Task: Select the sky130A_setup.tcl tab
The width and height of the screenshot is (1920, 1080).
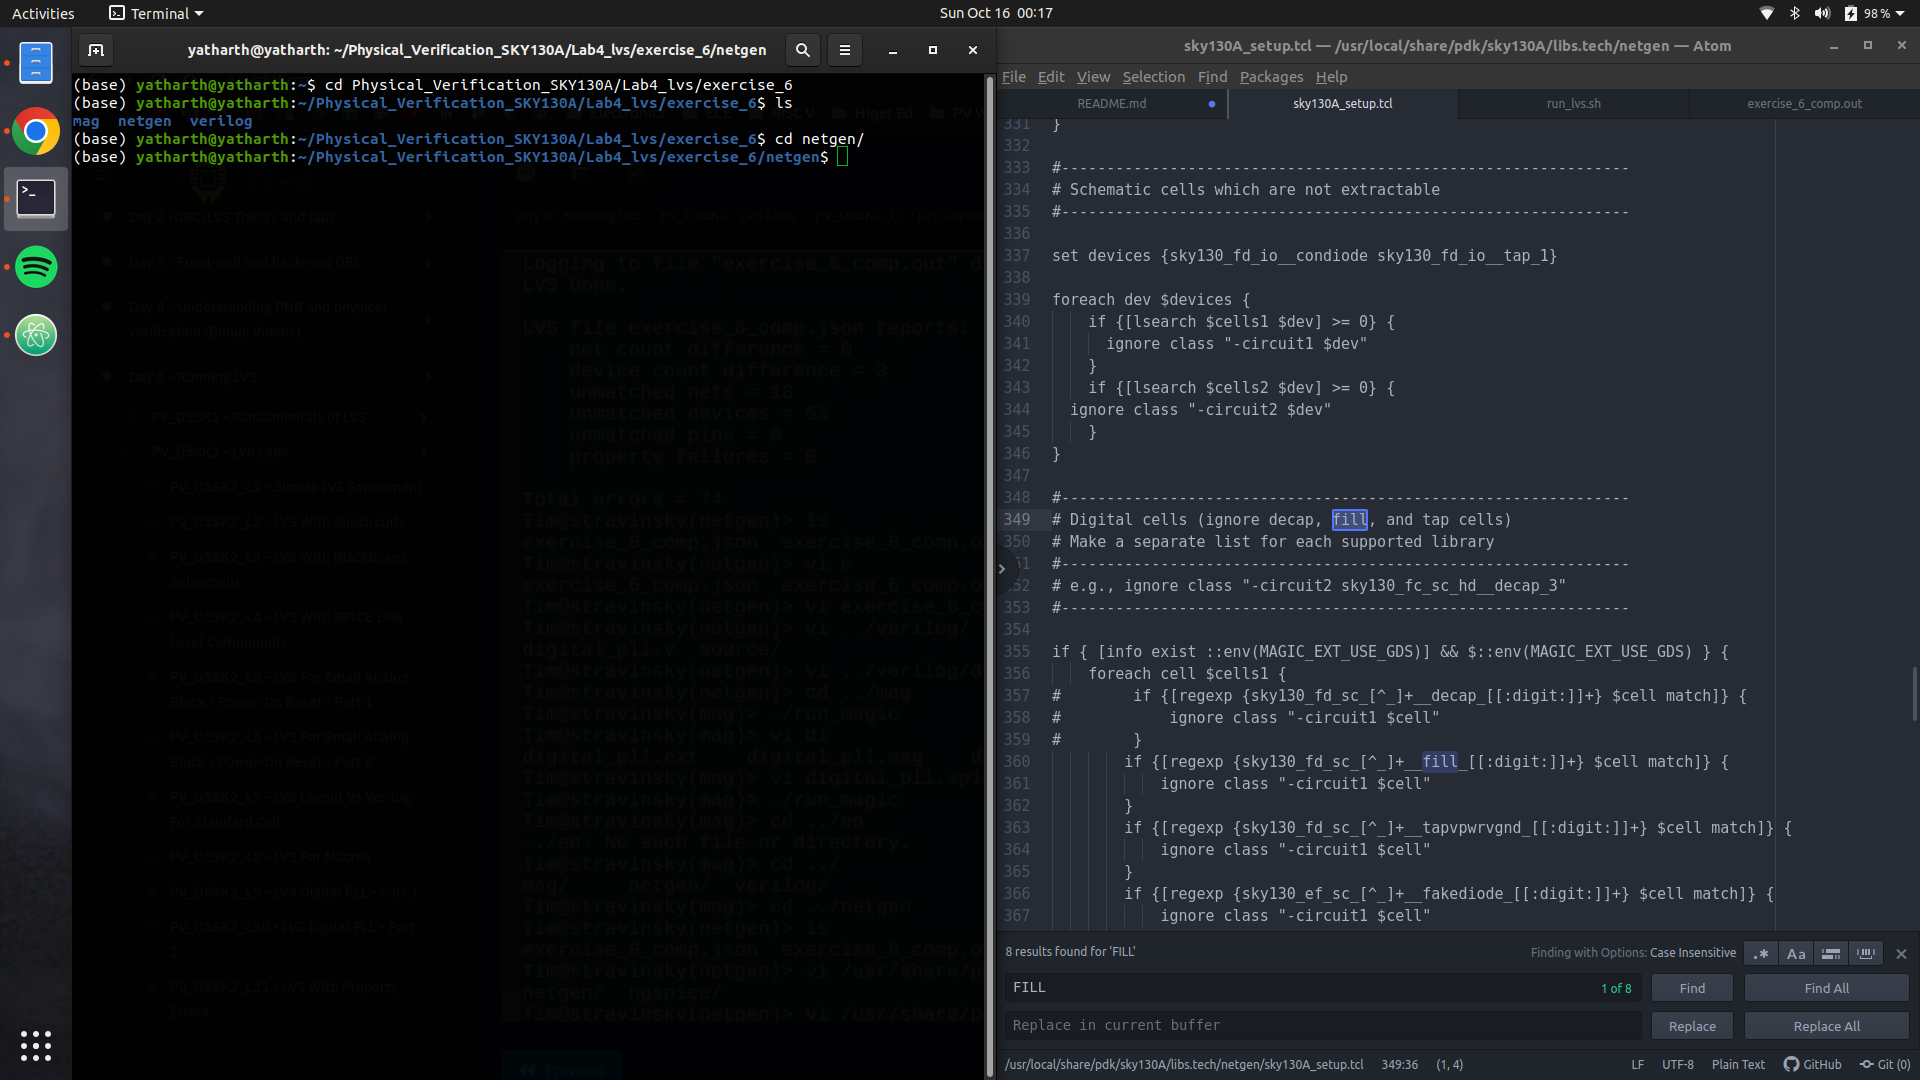Action: coord(1343,104)
